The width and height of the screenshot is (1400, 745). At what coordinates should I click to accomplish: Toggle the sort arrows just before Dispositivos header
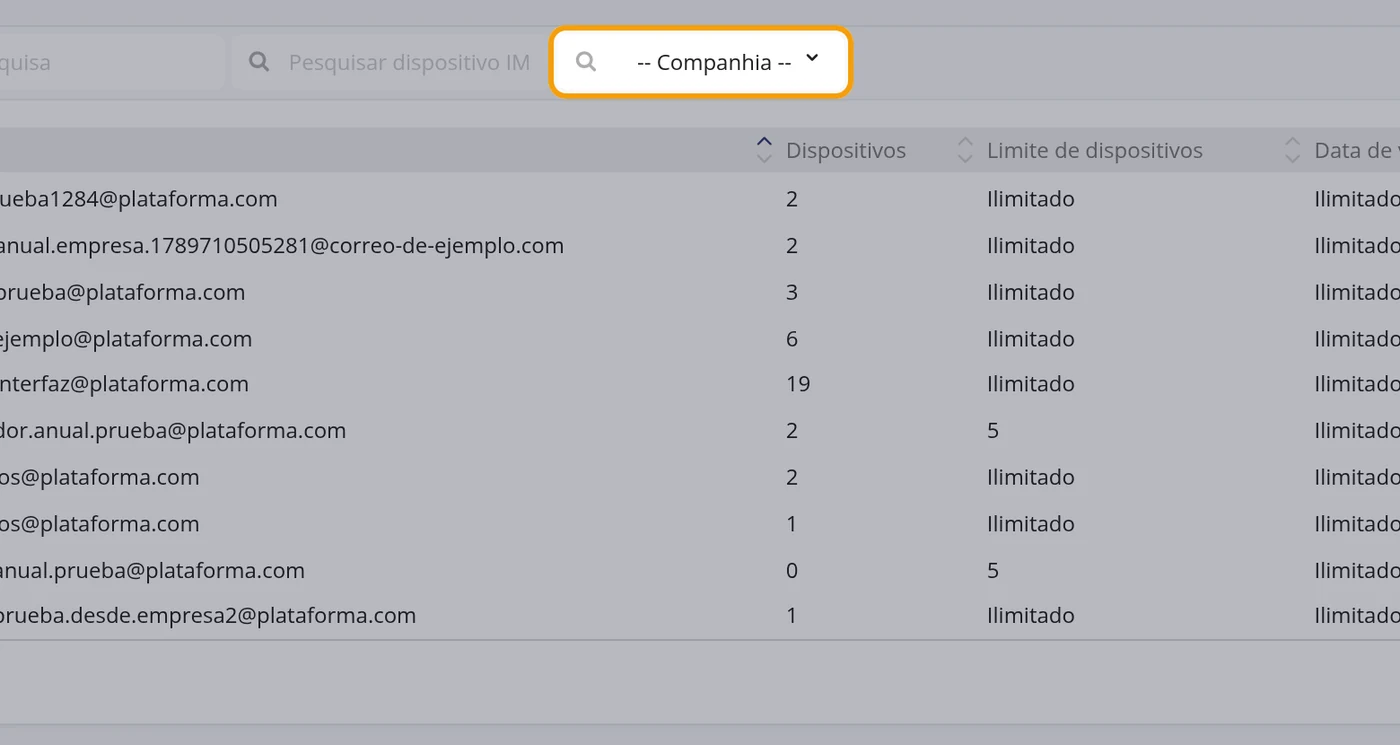(765, 150)
